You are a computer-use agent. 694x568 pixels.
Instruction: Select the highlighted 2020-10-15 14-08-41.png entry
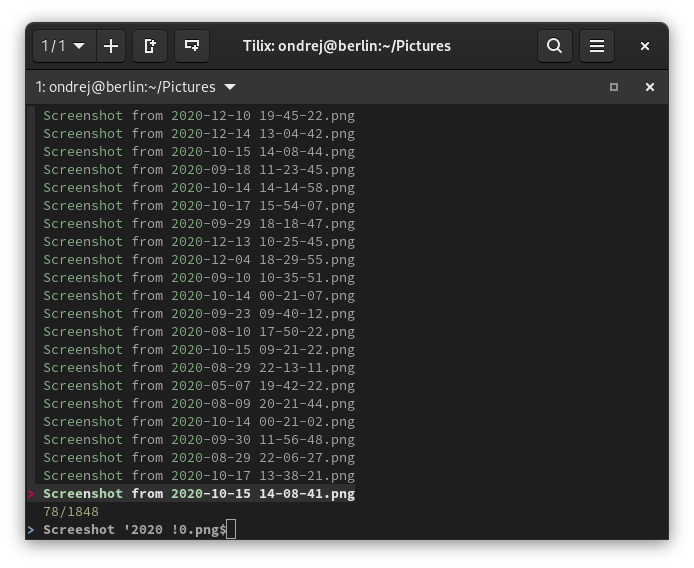198,493
